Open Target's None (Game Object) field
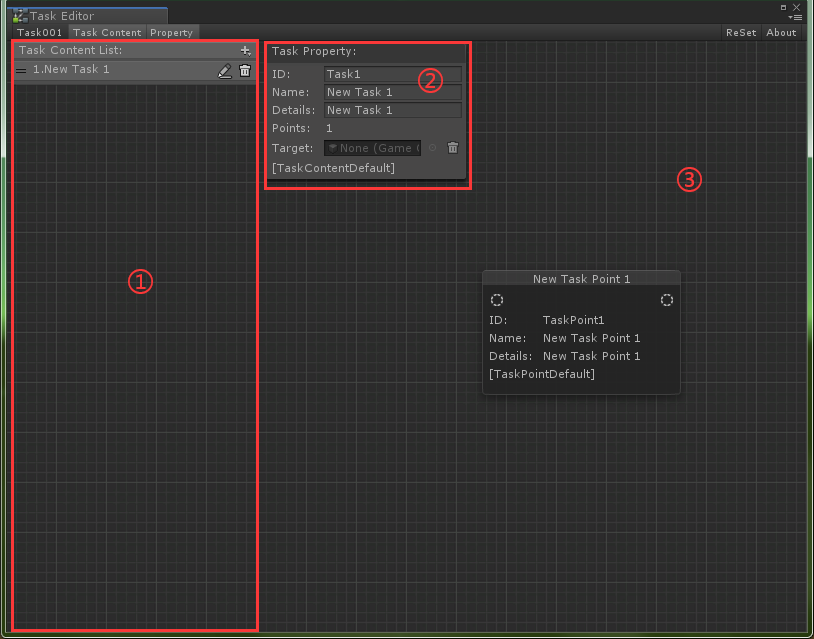 [x=372, y=147]
